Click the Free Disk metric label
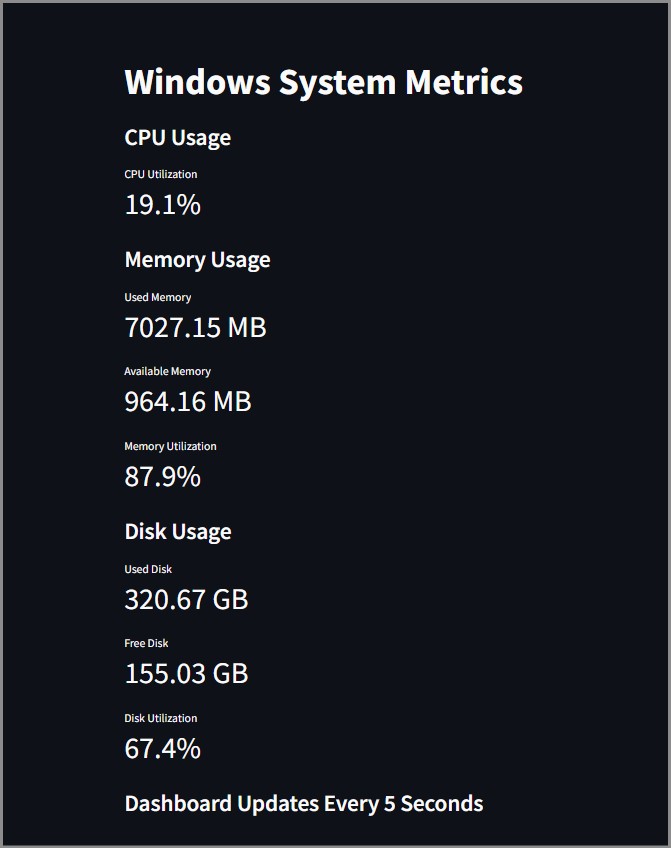Viewport: 671px width, 848px height. (x=146, y=643)
